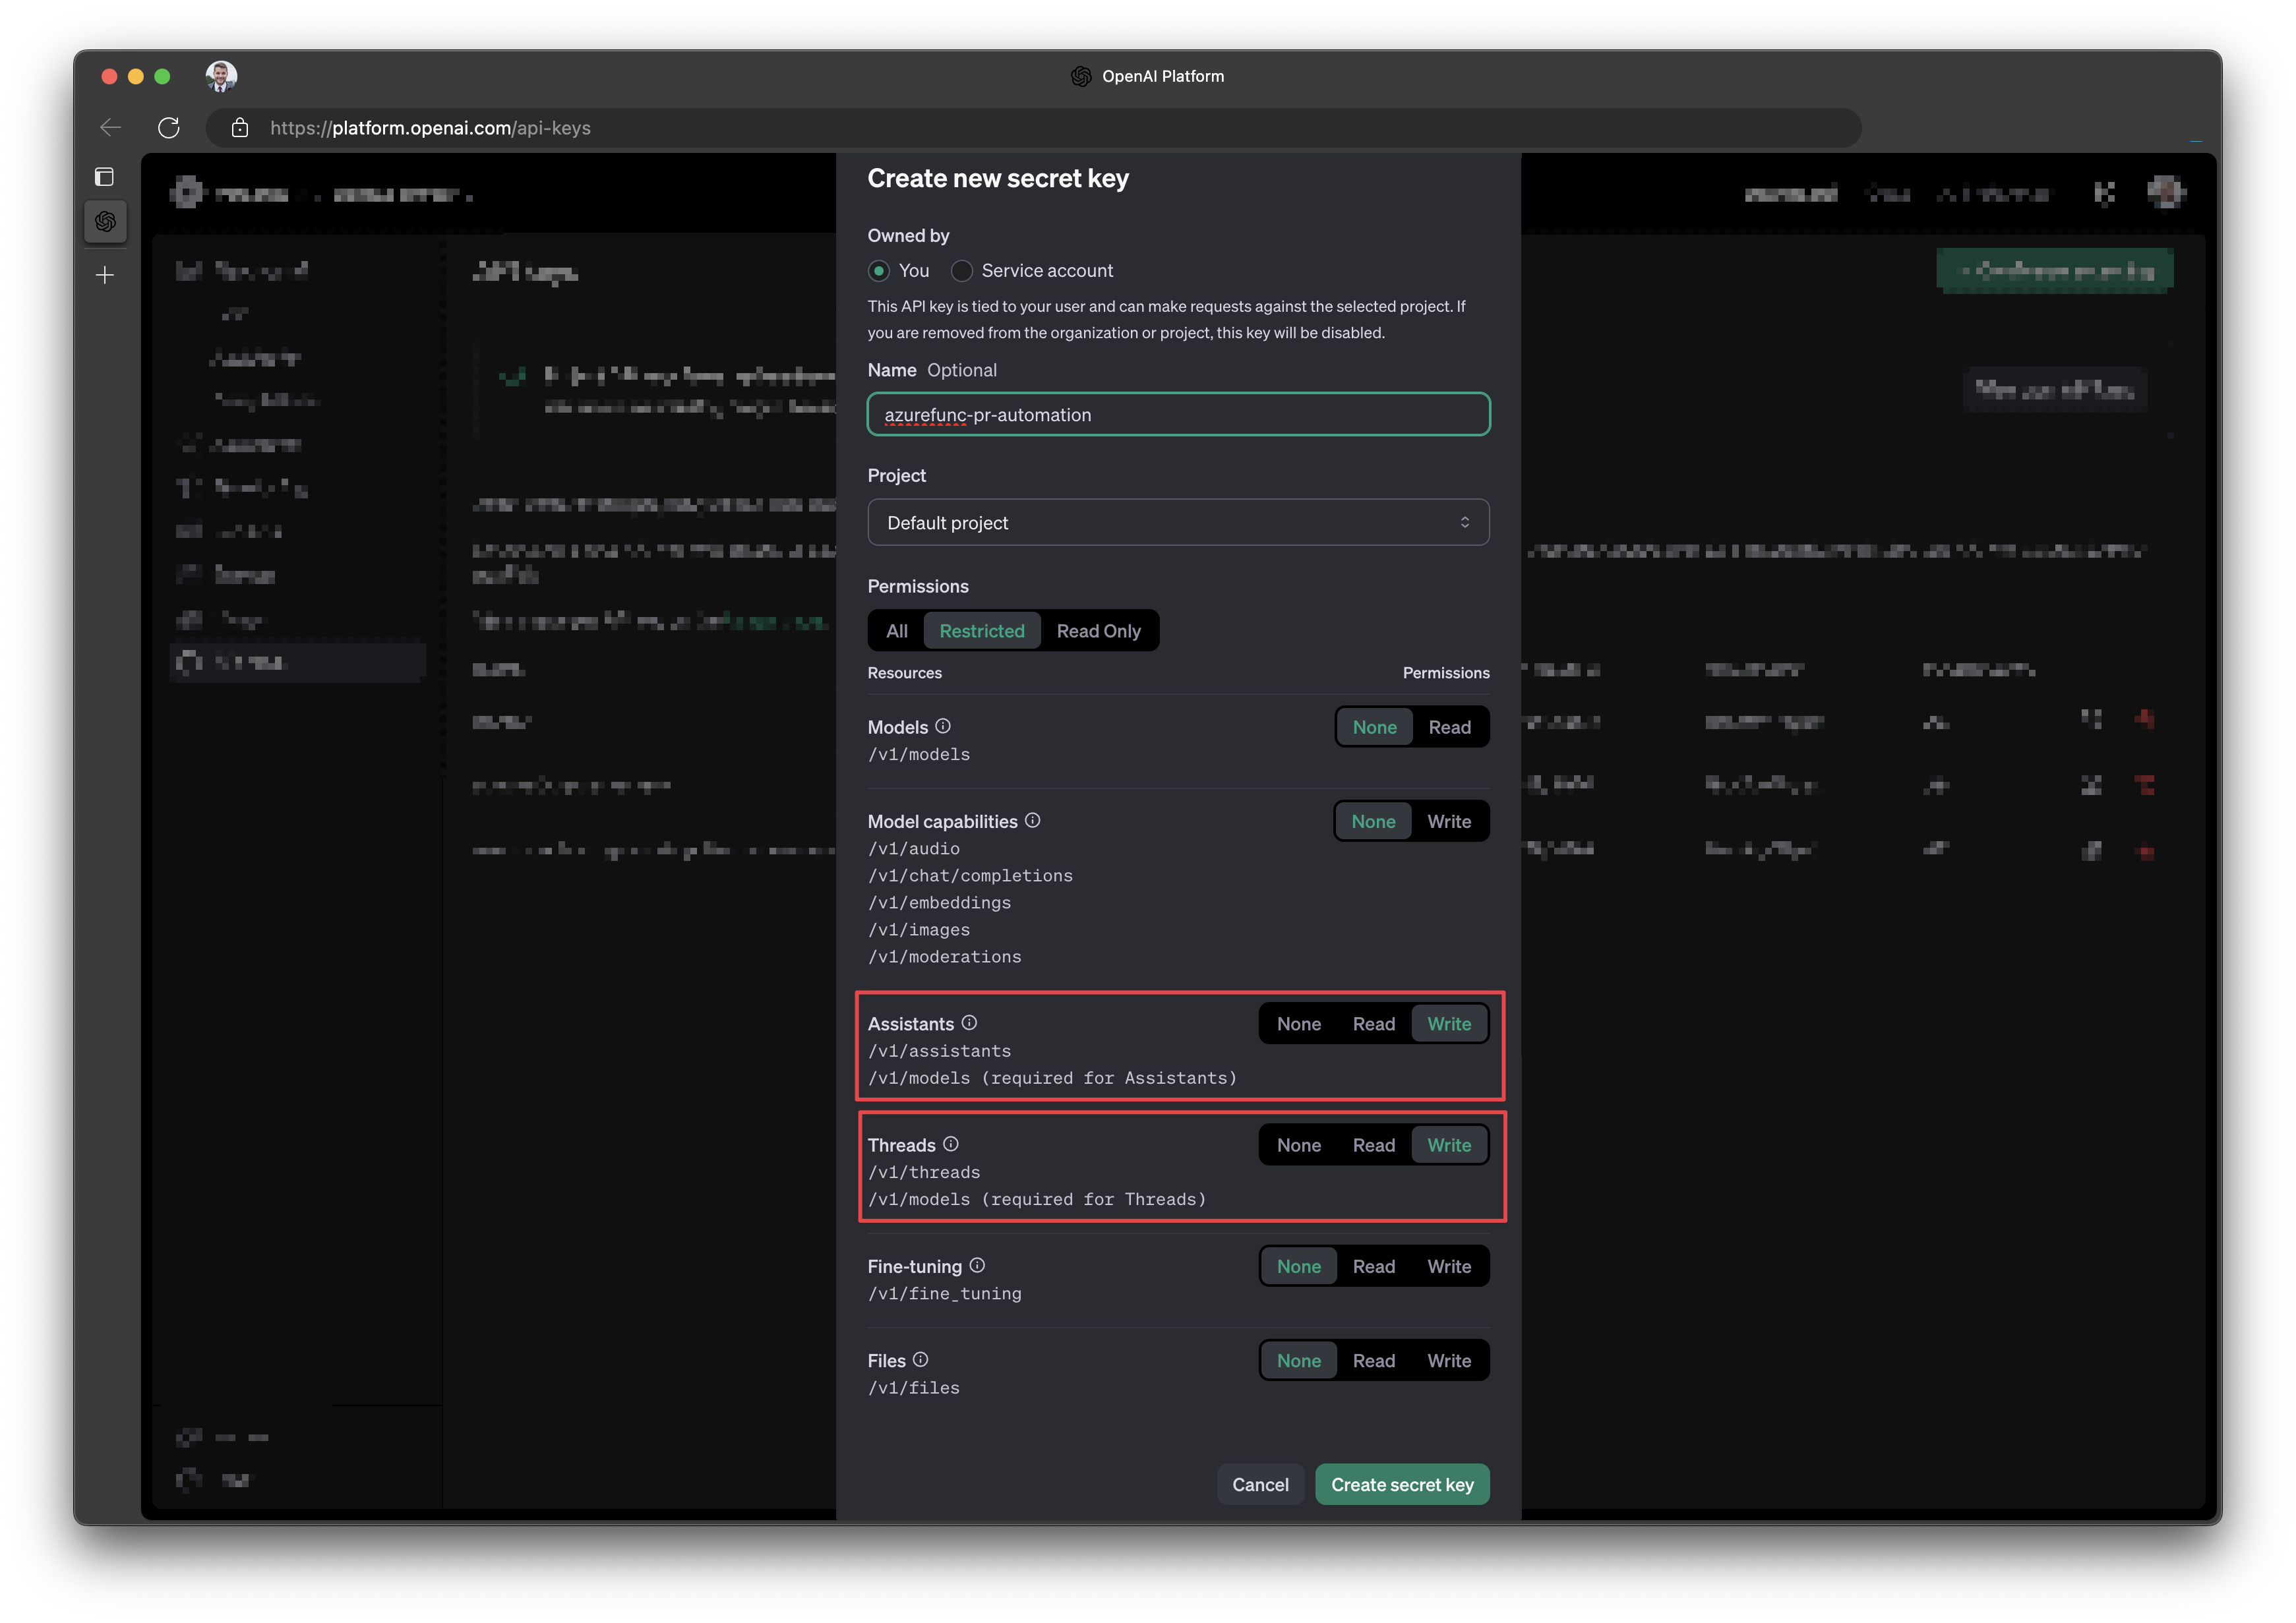Set Threads permission to Write

pyautogui.click(x=1449, y=1145)
